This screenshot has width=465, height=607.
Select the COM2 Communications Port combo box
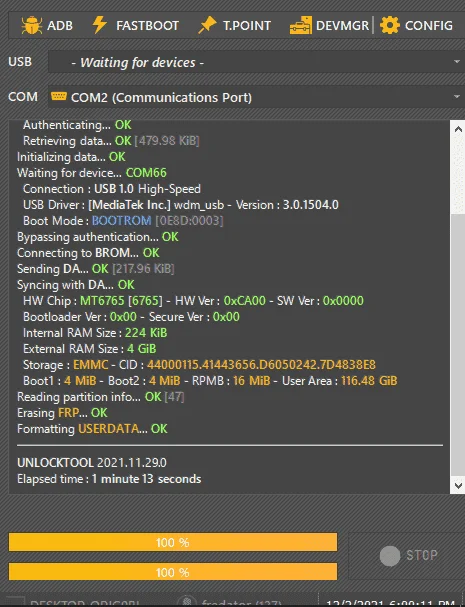point(256,97)
